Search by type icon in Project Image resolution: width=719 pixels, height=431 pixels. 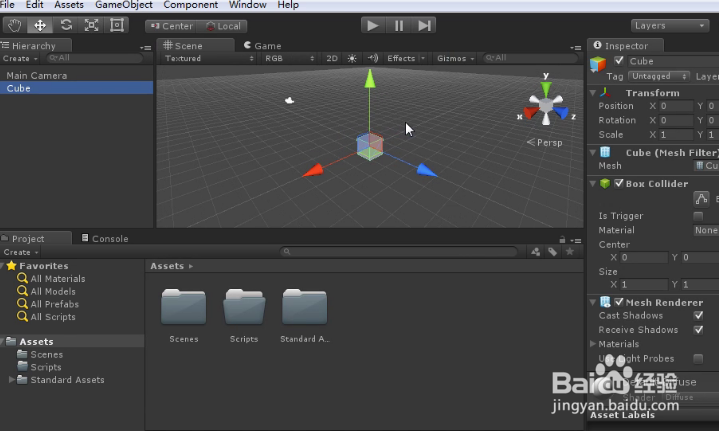535,252
